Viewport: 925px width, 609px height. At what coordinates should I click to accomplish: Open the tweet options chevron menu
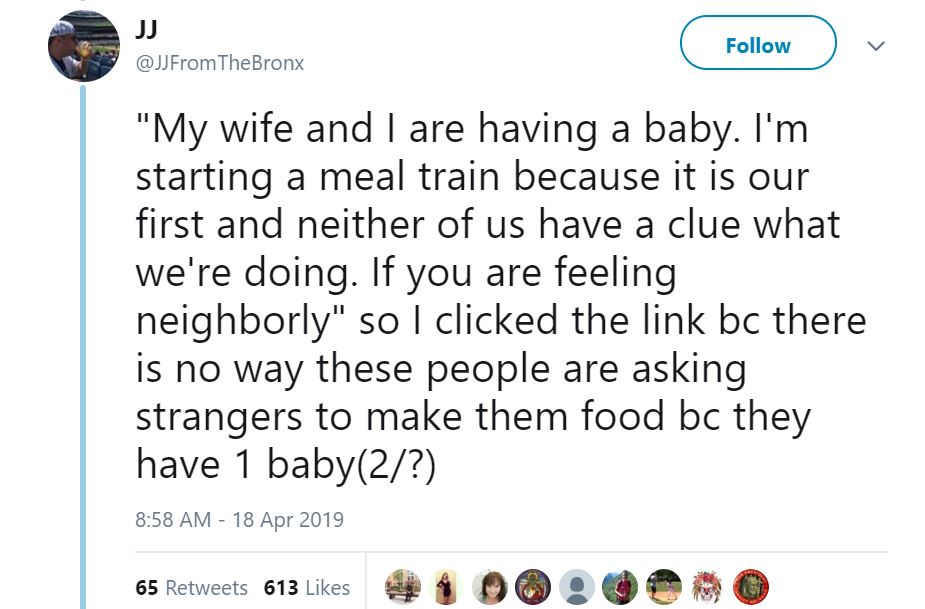[875, 46]
